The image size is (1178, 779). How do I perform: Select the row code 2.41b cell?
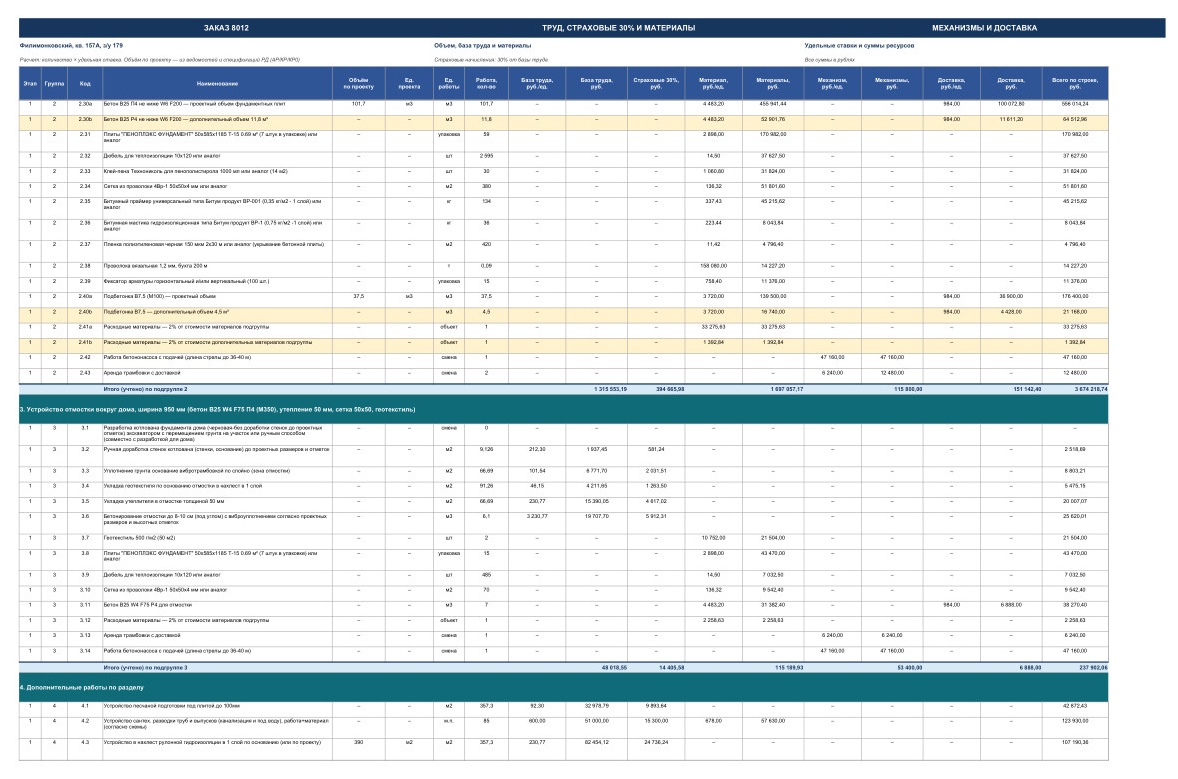pos(85,343)
